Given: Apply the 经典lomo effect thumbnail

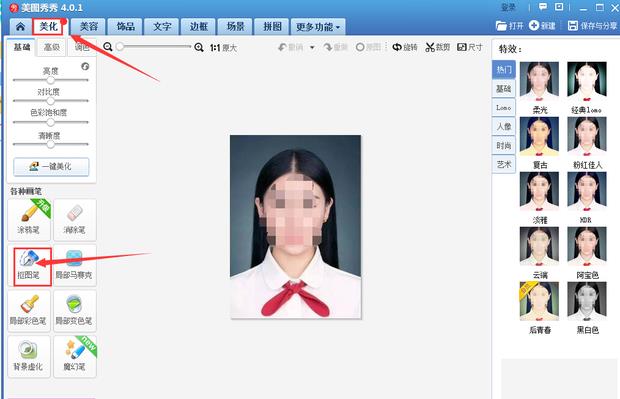Looking at the screenshot, I should (587, 81).
